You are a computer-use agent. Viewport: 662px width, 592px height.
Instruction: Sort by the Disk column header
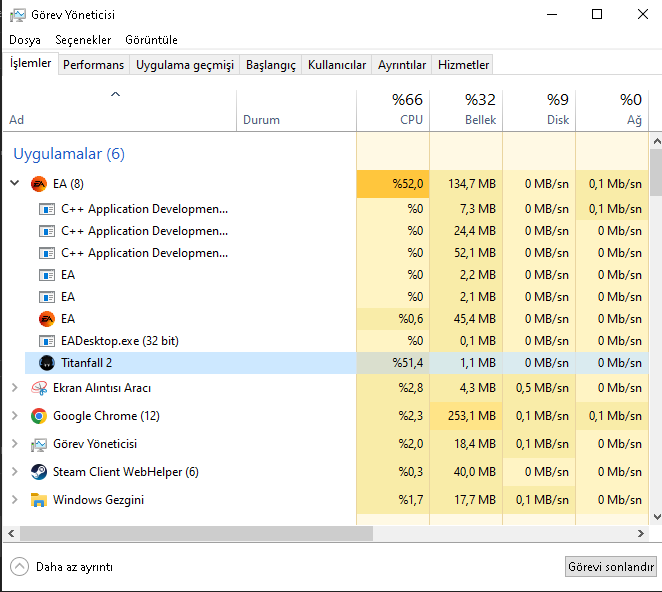coord(539,111)
